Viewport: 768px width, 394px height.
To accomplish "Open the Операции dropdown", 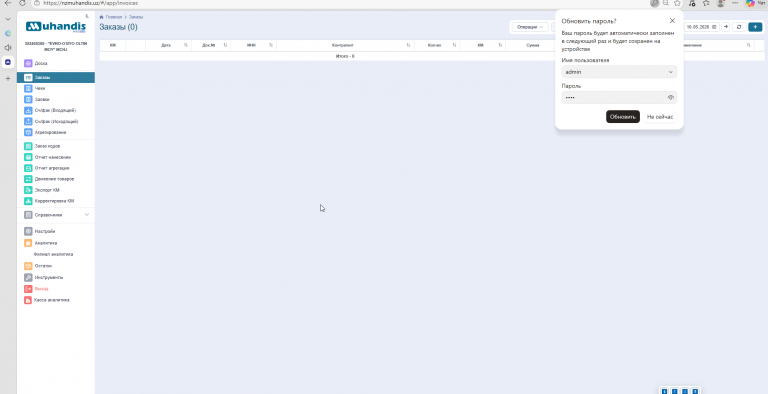I will [530, 27].
